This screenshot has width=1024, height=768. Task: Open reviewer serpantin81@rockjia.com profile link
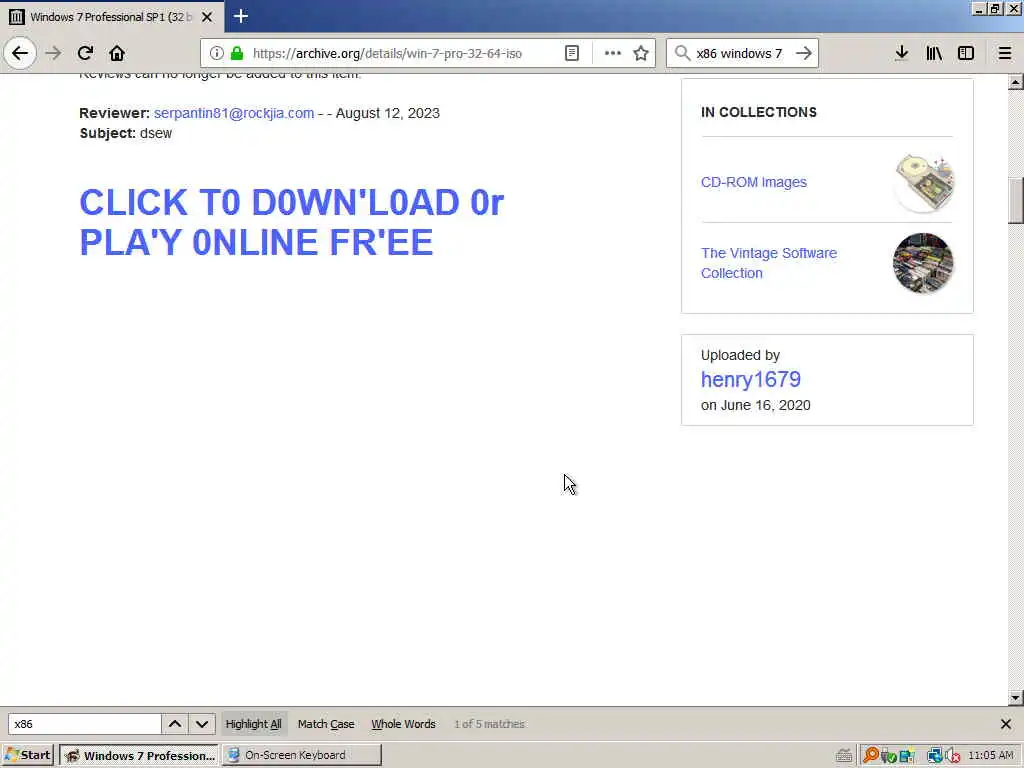click(234, 113)
